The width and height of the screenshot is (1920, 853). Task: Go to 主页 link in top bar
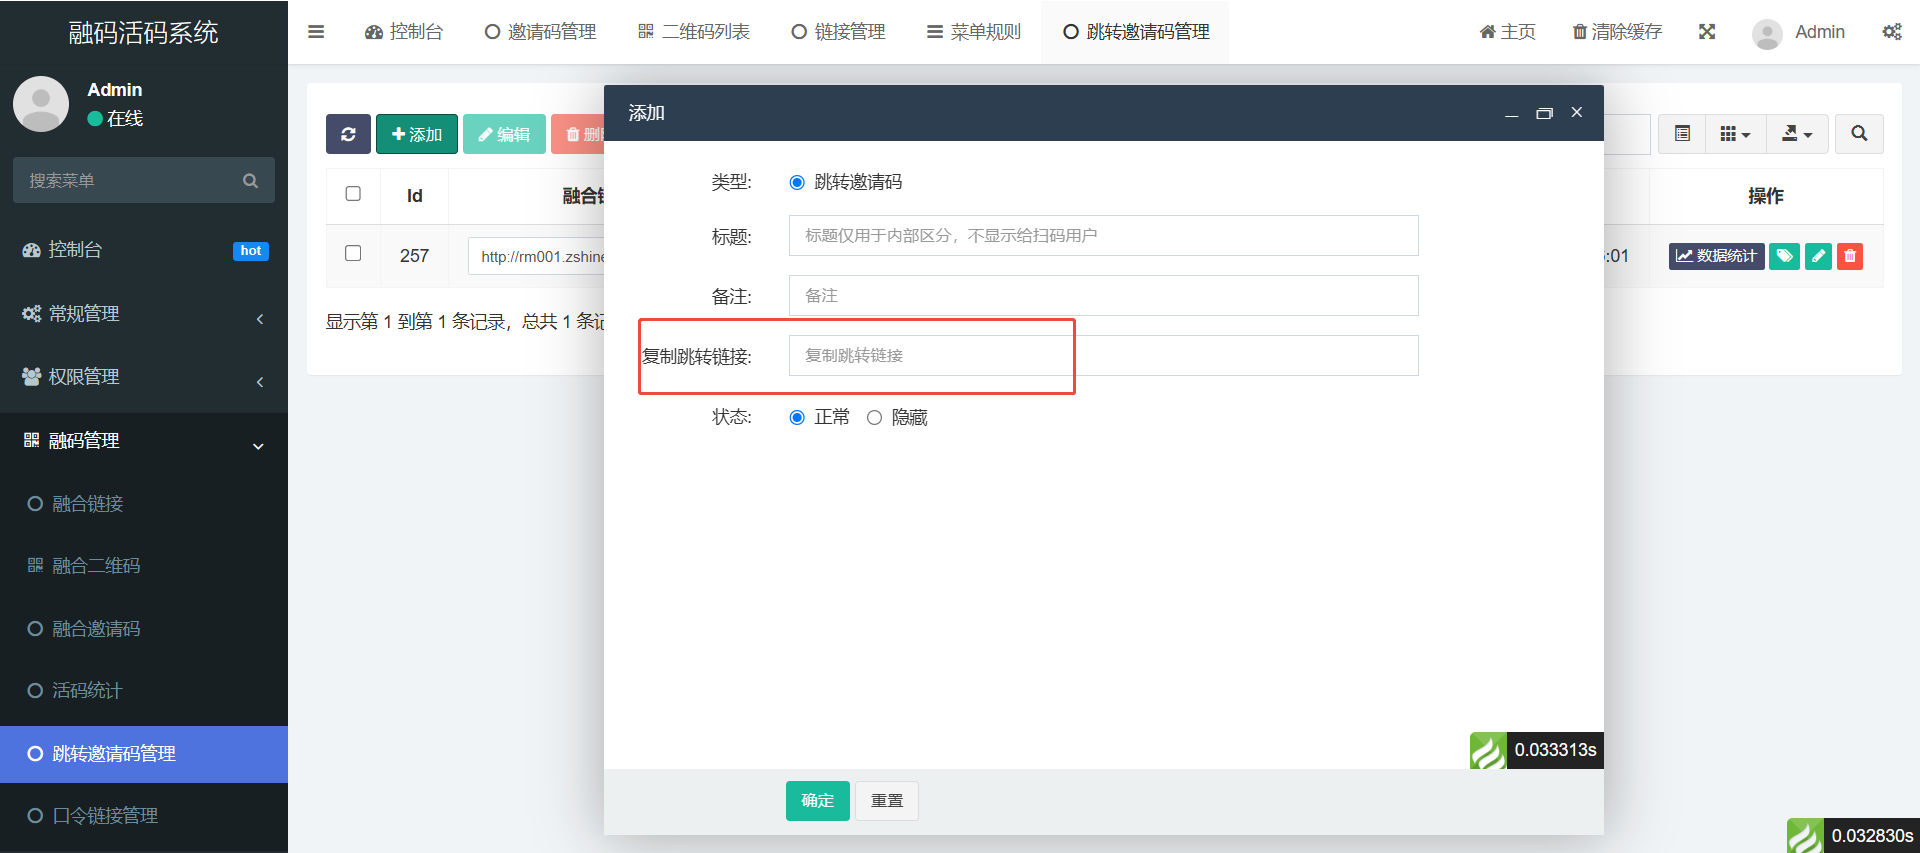[1508, 32]
